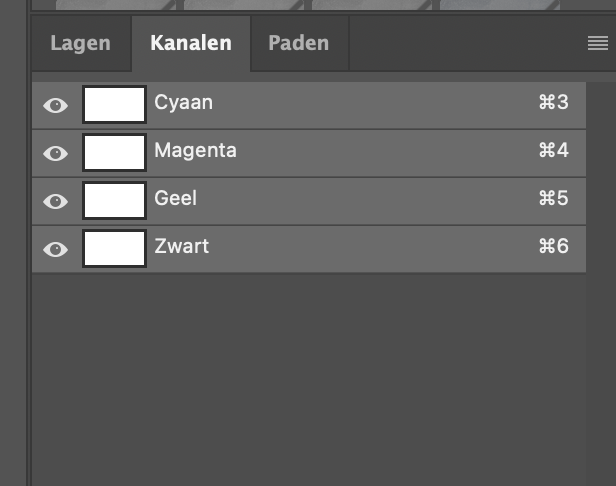This screenshot has height=486, width=616.
Task: Click the ⌘3 shortcut label
Action: tap(553, 102)
